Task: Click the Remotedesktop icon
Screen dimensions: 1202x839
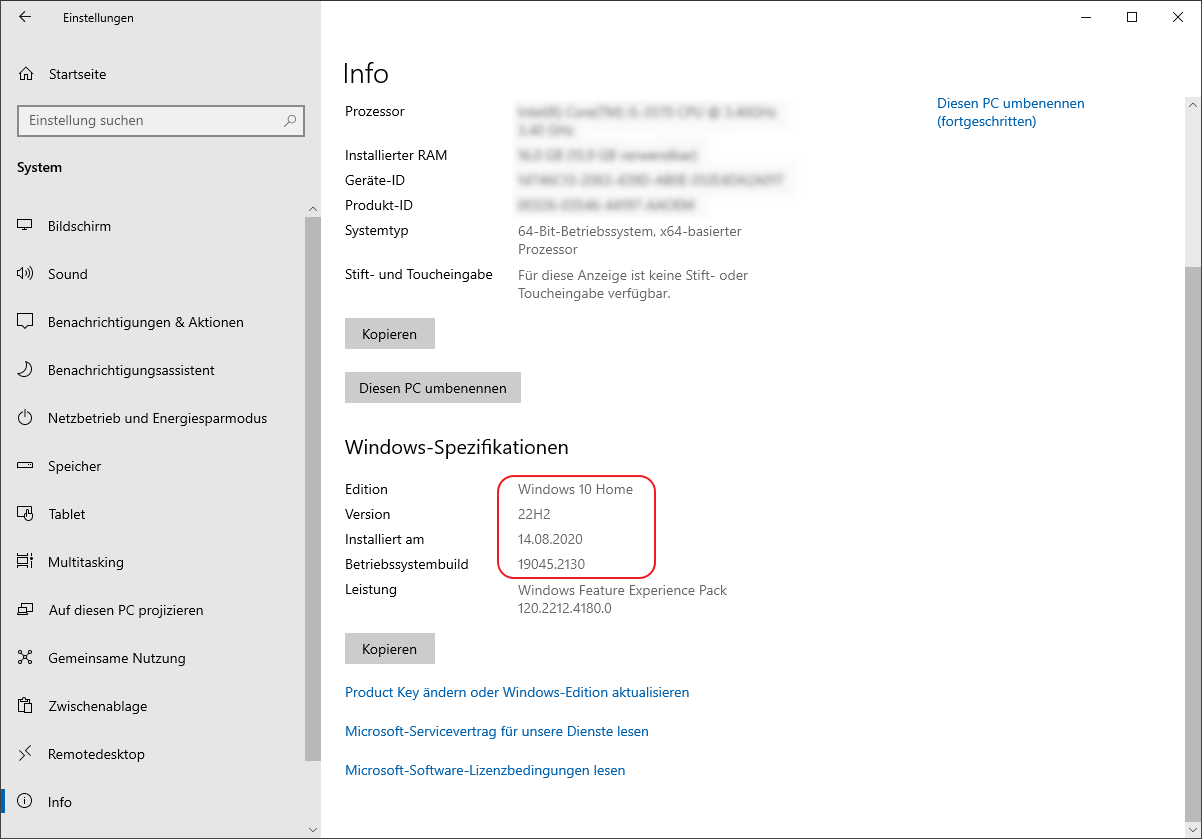Action: [26, 754]
